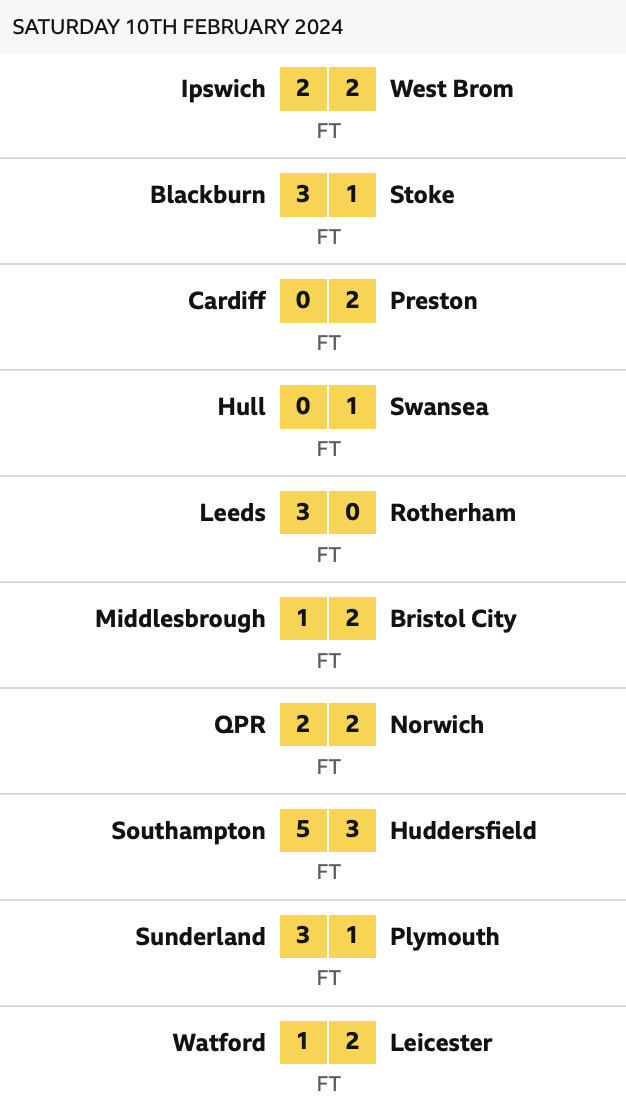Click the Stoke team name

[x=422, y=195]
